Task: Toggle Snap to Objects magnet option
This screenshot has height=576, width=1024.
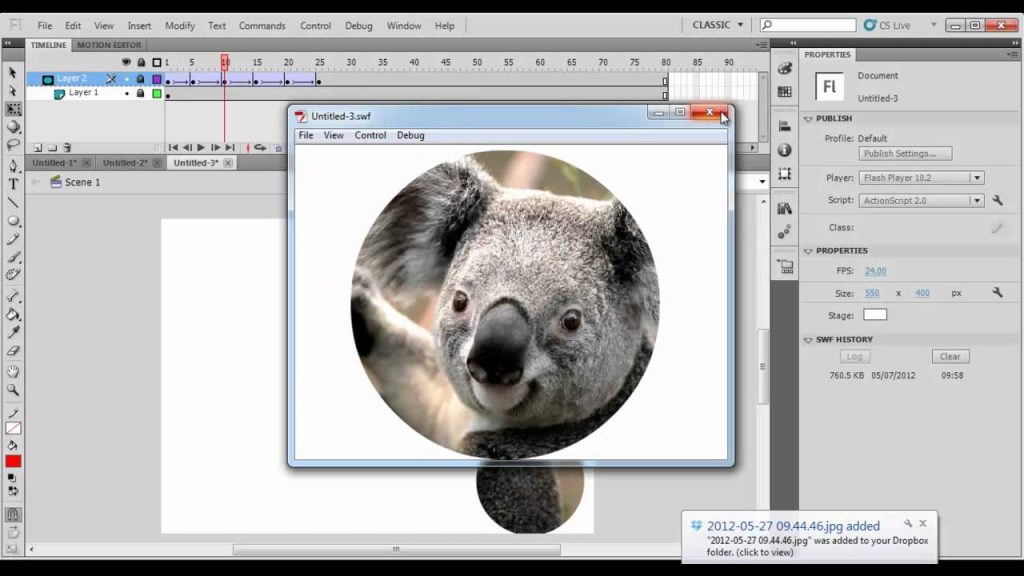Action: (x=13, y=515)
